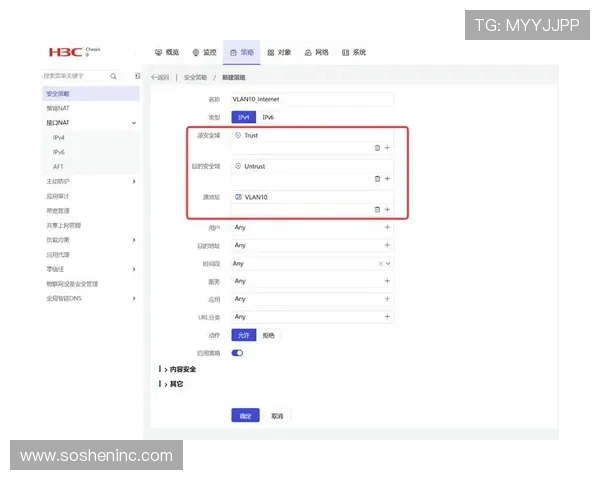Add another source security zone with plus
This screenshot has width=600, height=480.
point(387,148)
